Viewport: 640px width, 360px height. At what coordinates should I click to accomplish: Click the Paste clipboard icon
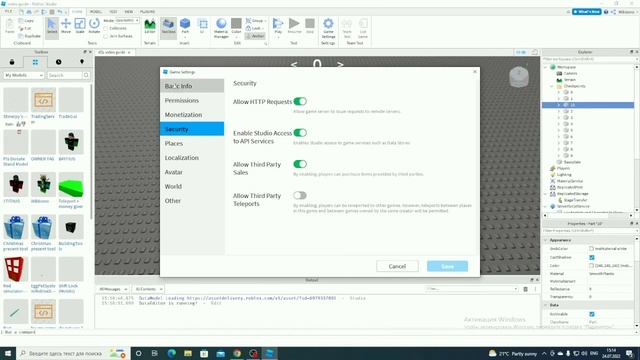[x=10, y=26]
